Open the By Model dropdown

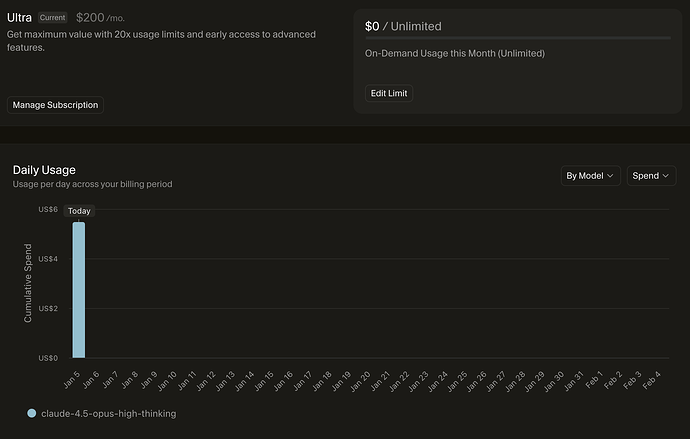[x=591, y=176]
